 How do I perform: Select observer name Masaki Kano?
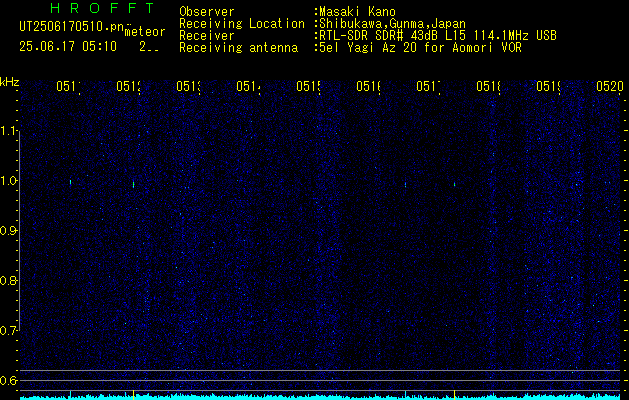(x=357, y=12)
